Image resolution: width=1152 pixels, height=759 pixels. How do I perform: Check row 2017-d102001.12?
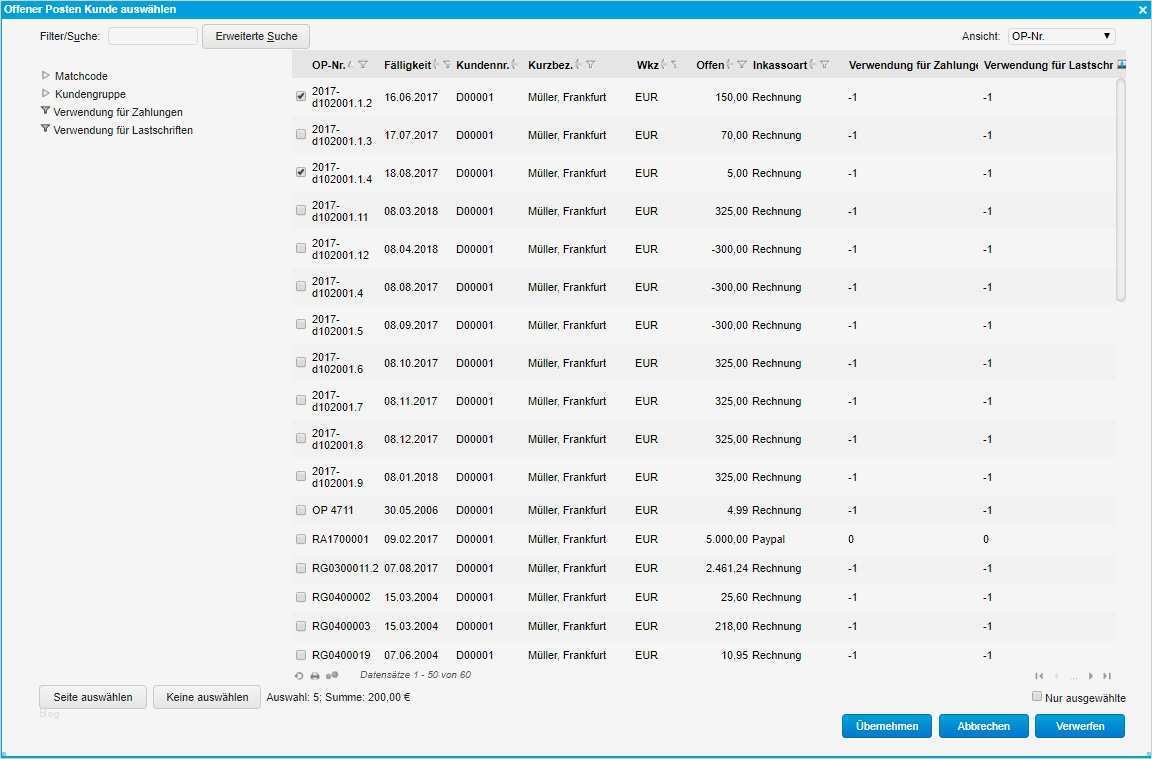(300, 248)
